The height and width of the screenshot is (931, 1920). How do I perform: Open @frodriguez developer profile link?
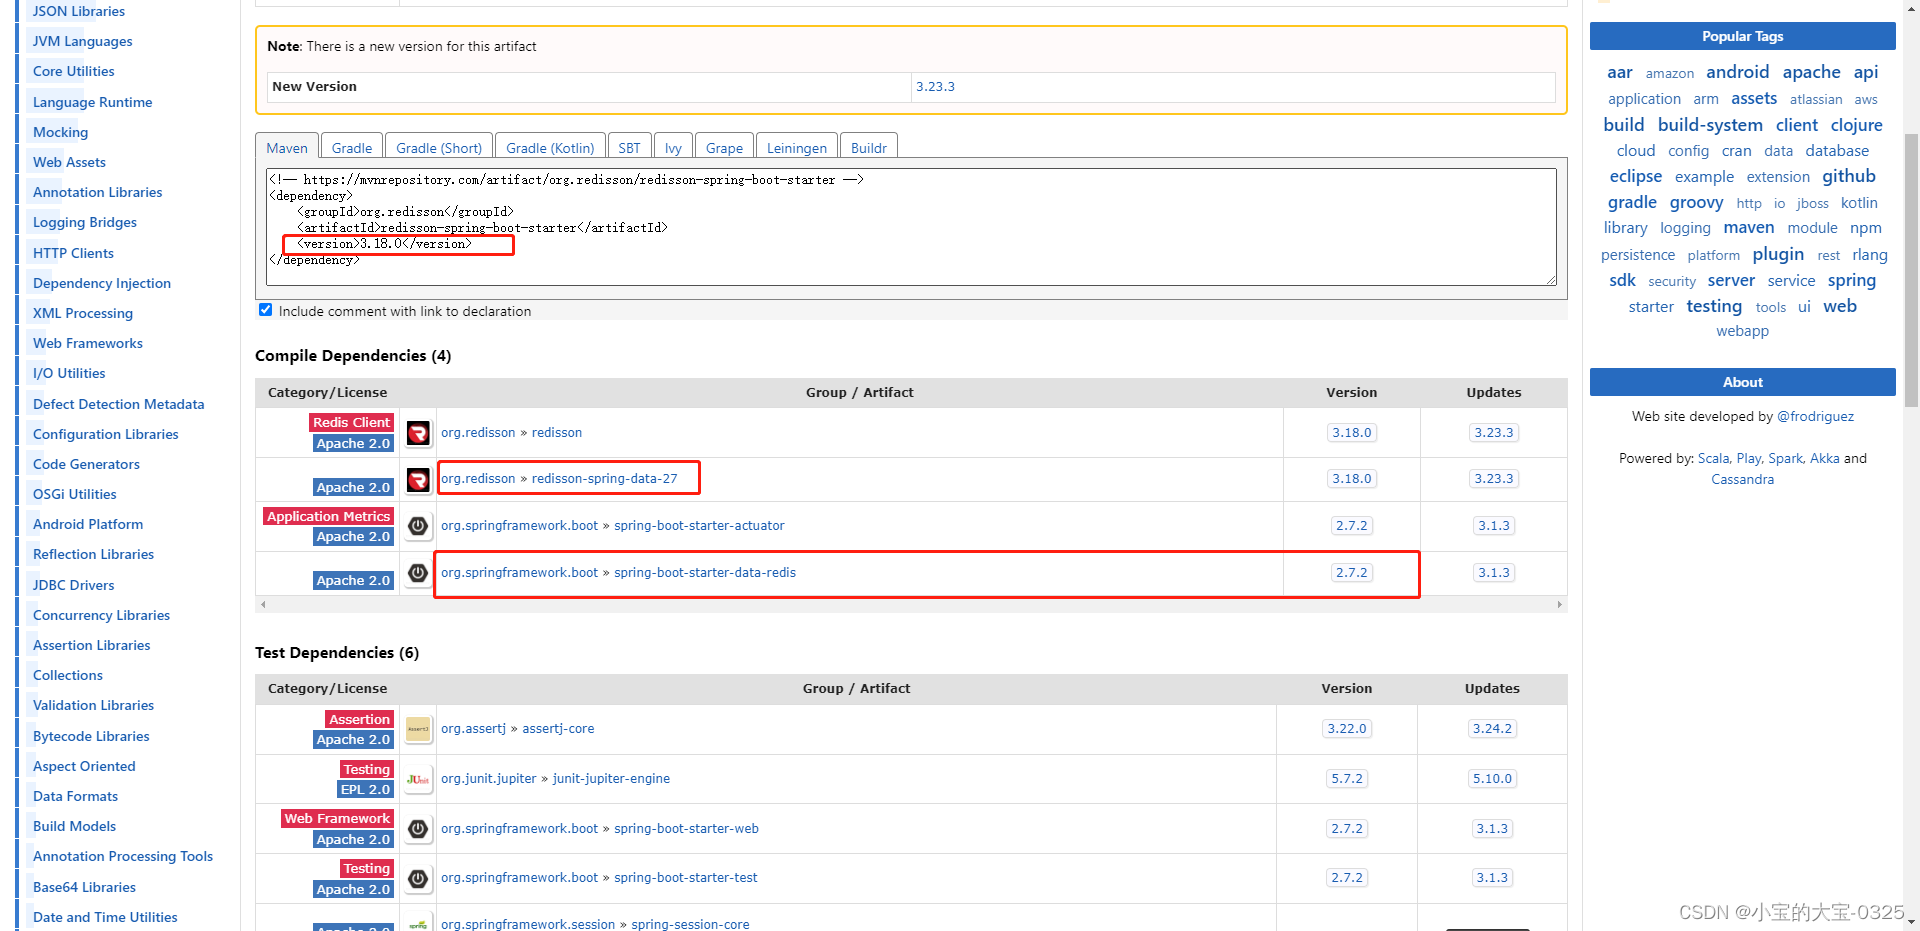coord(1815,417)
